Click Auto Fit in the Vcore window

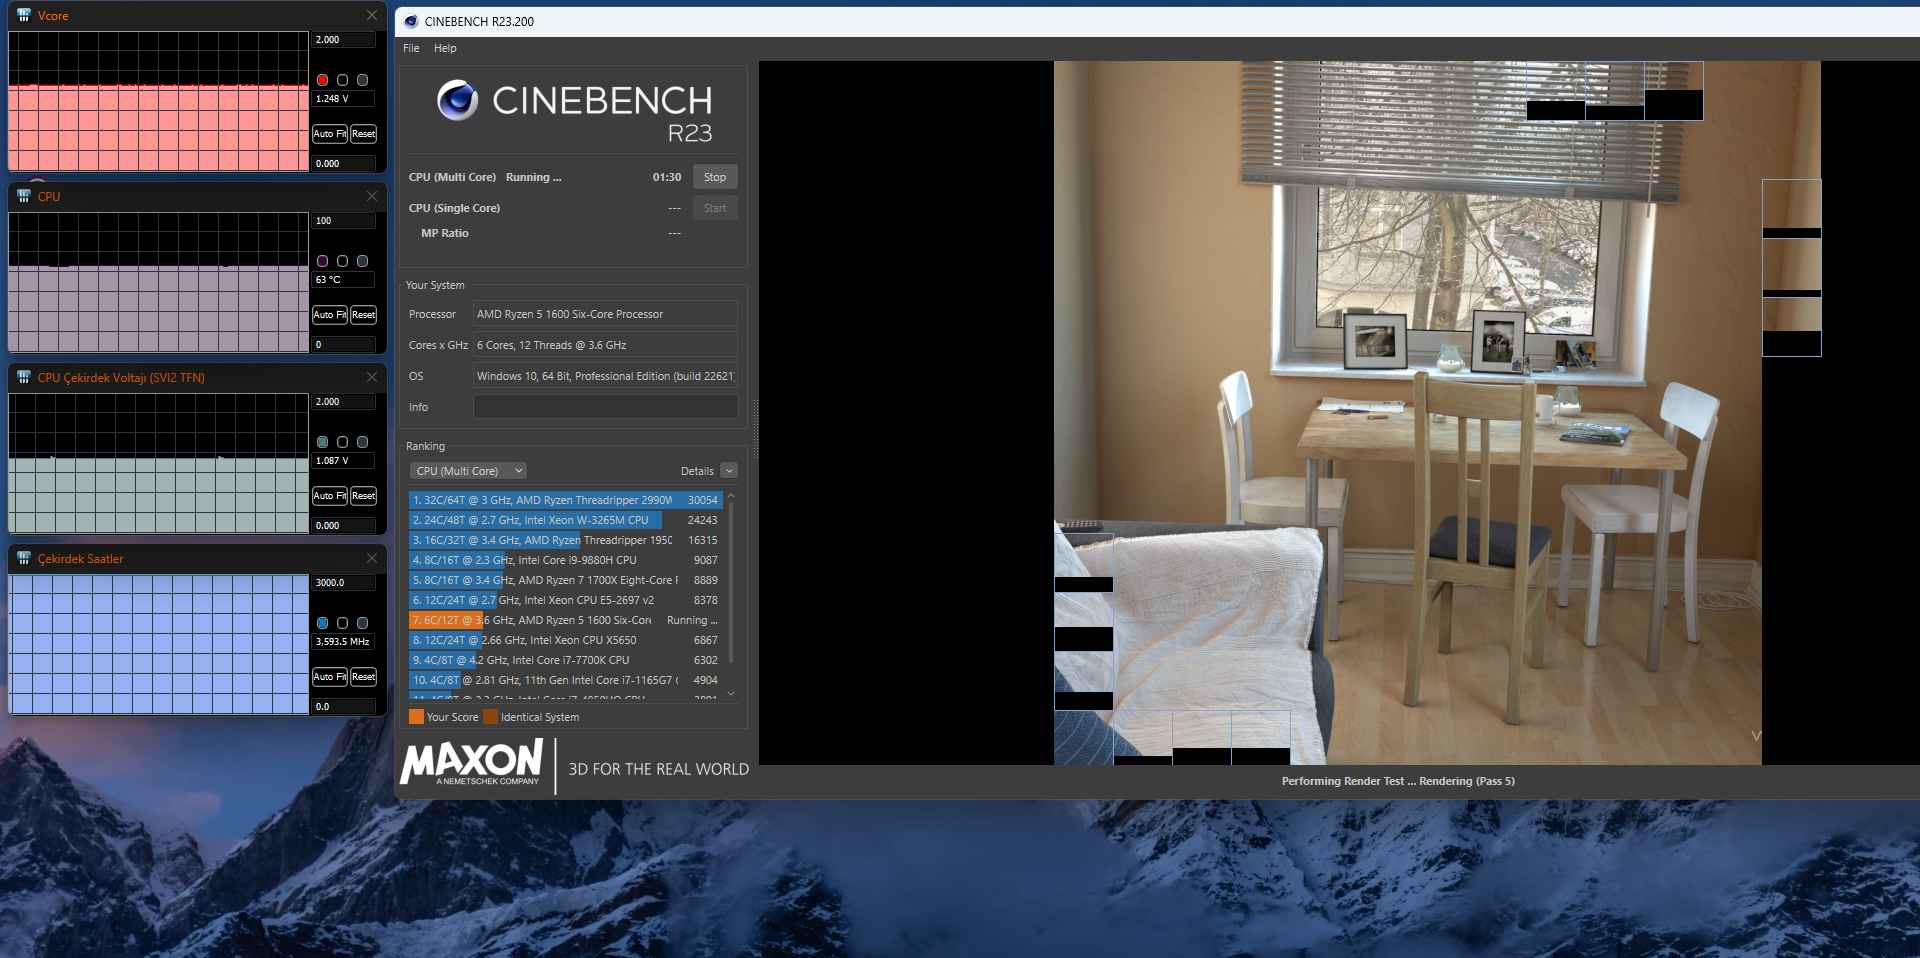click(x=330, y=134)
